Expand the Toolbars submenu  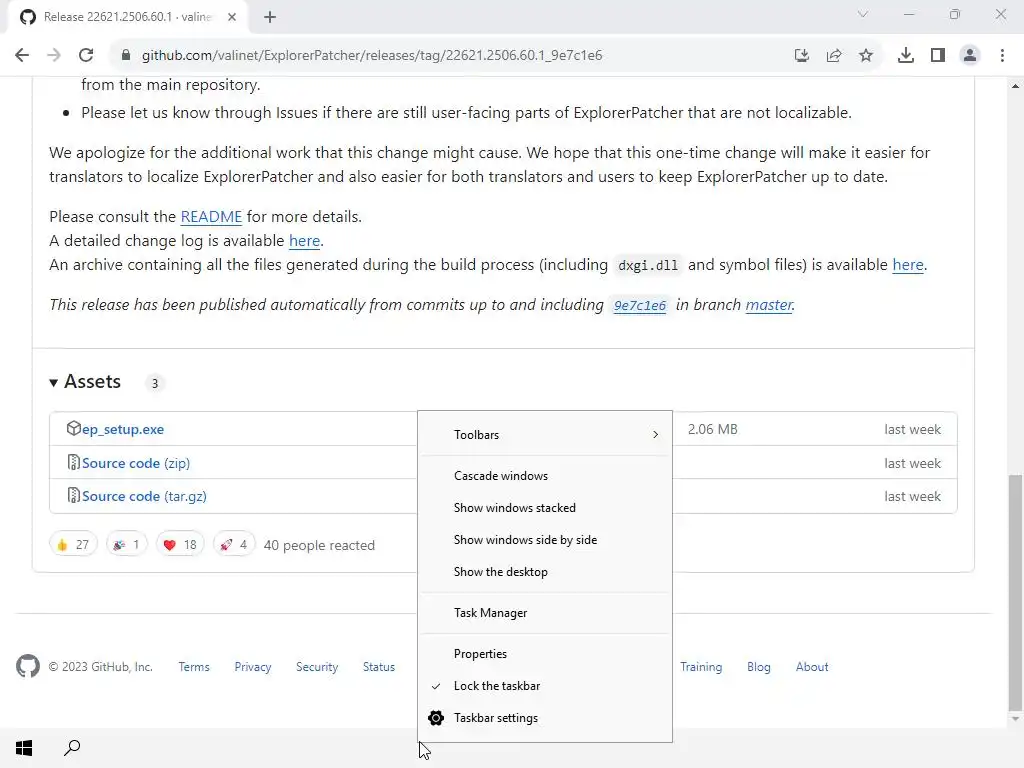pyautogui.click(x=545, y=435)
